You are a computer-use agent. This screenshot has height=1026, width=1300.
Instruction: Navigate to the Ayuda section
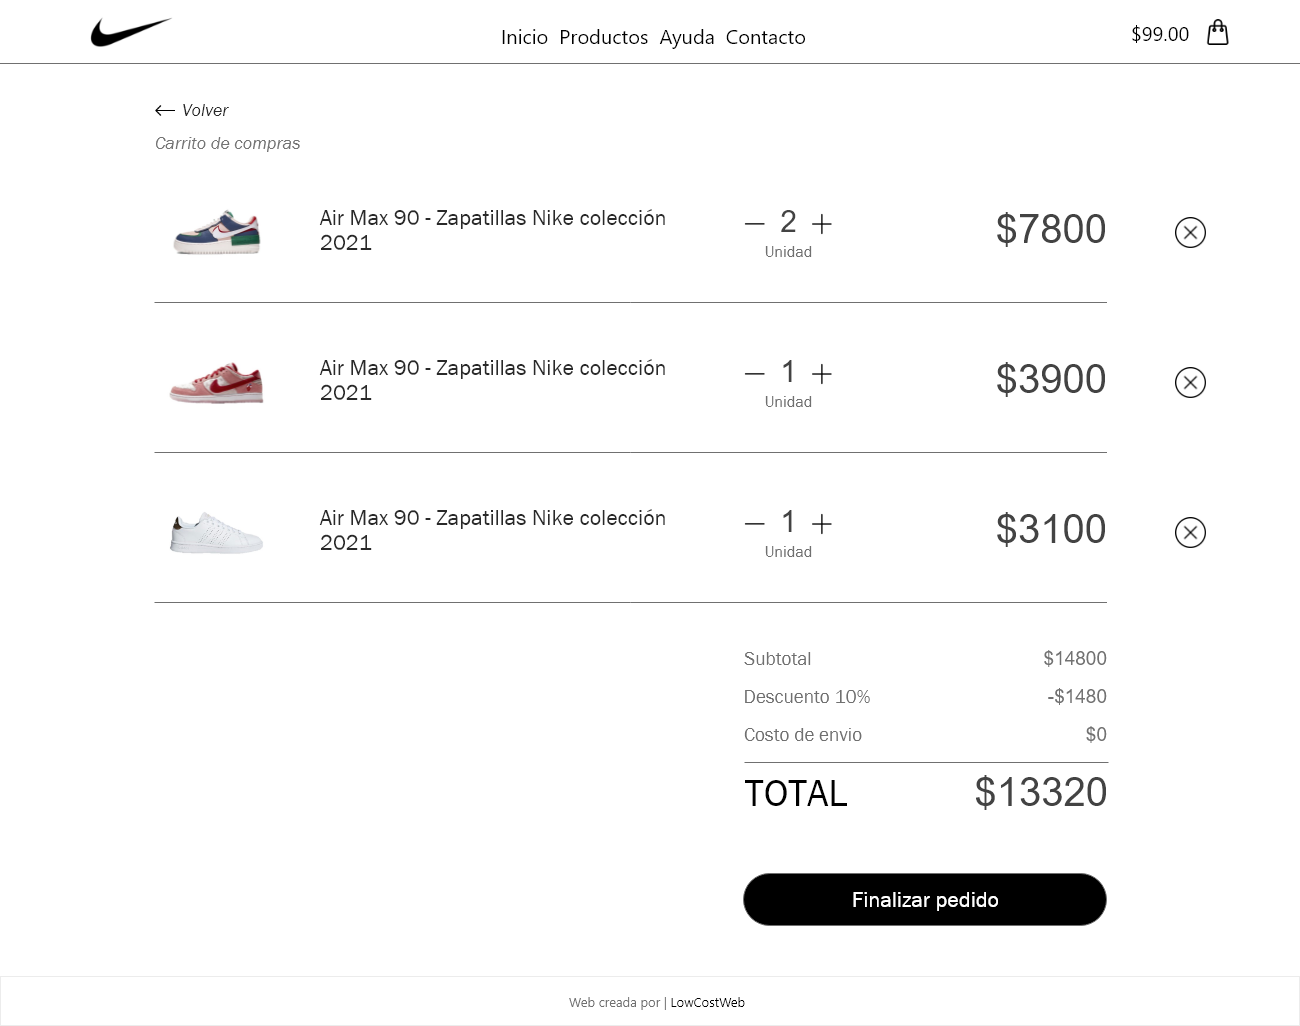pos(687,37)
